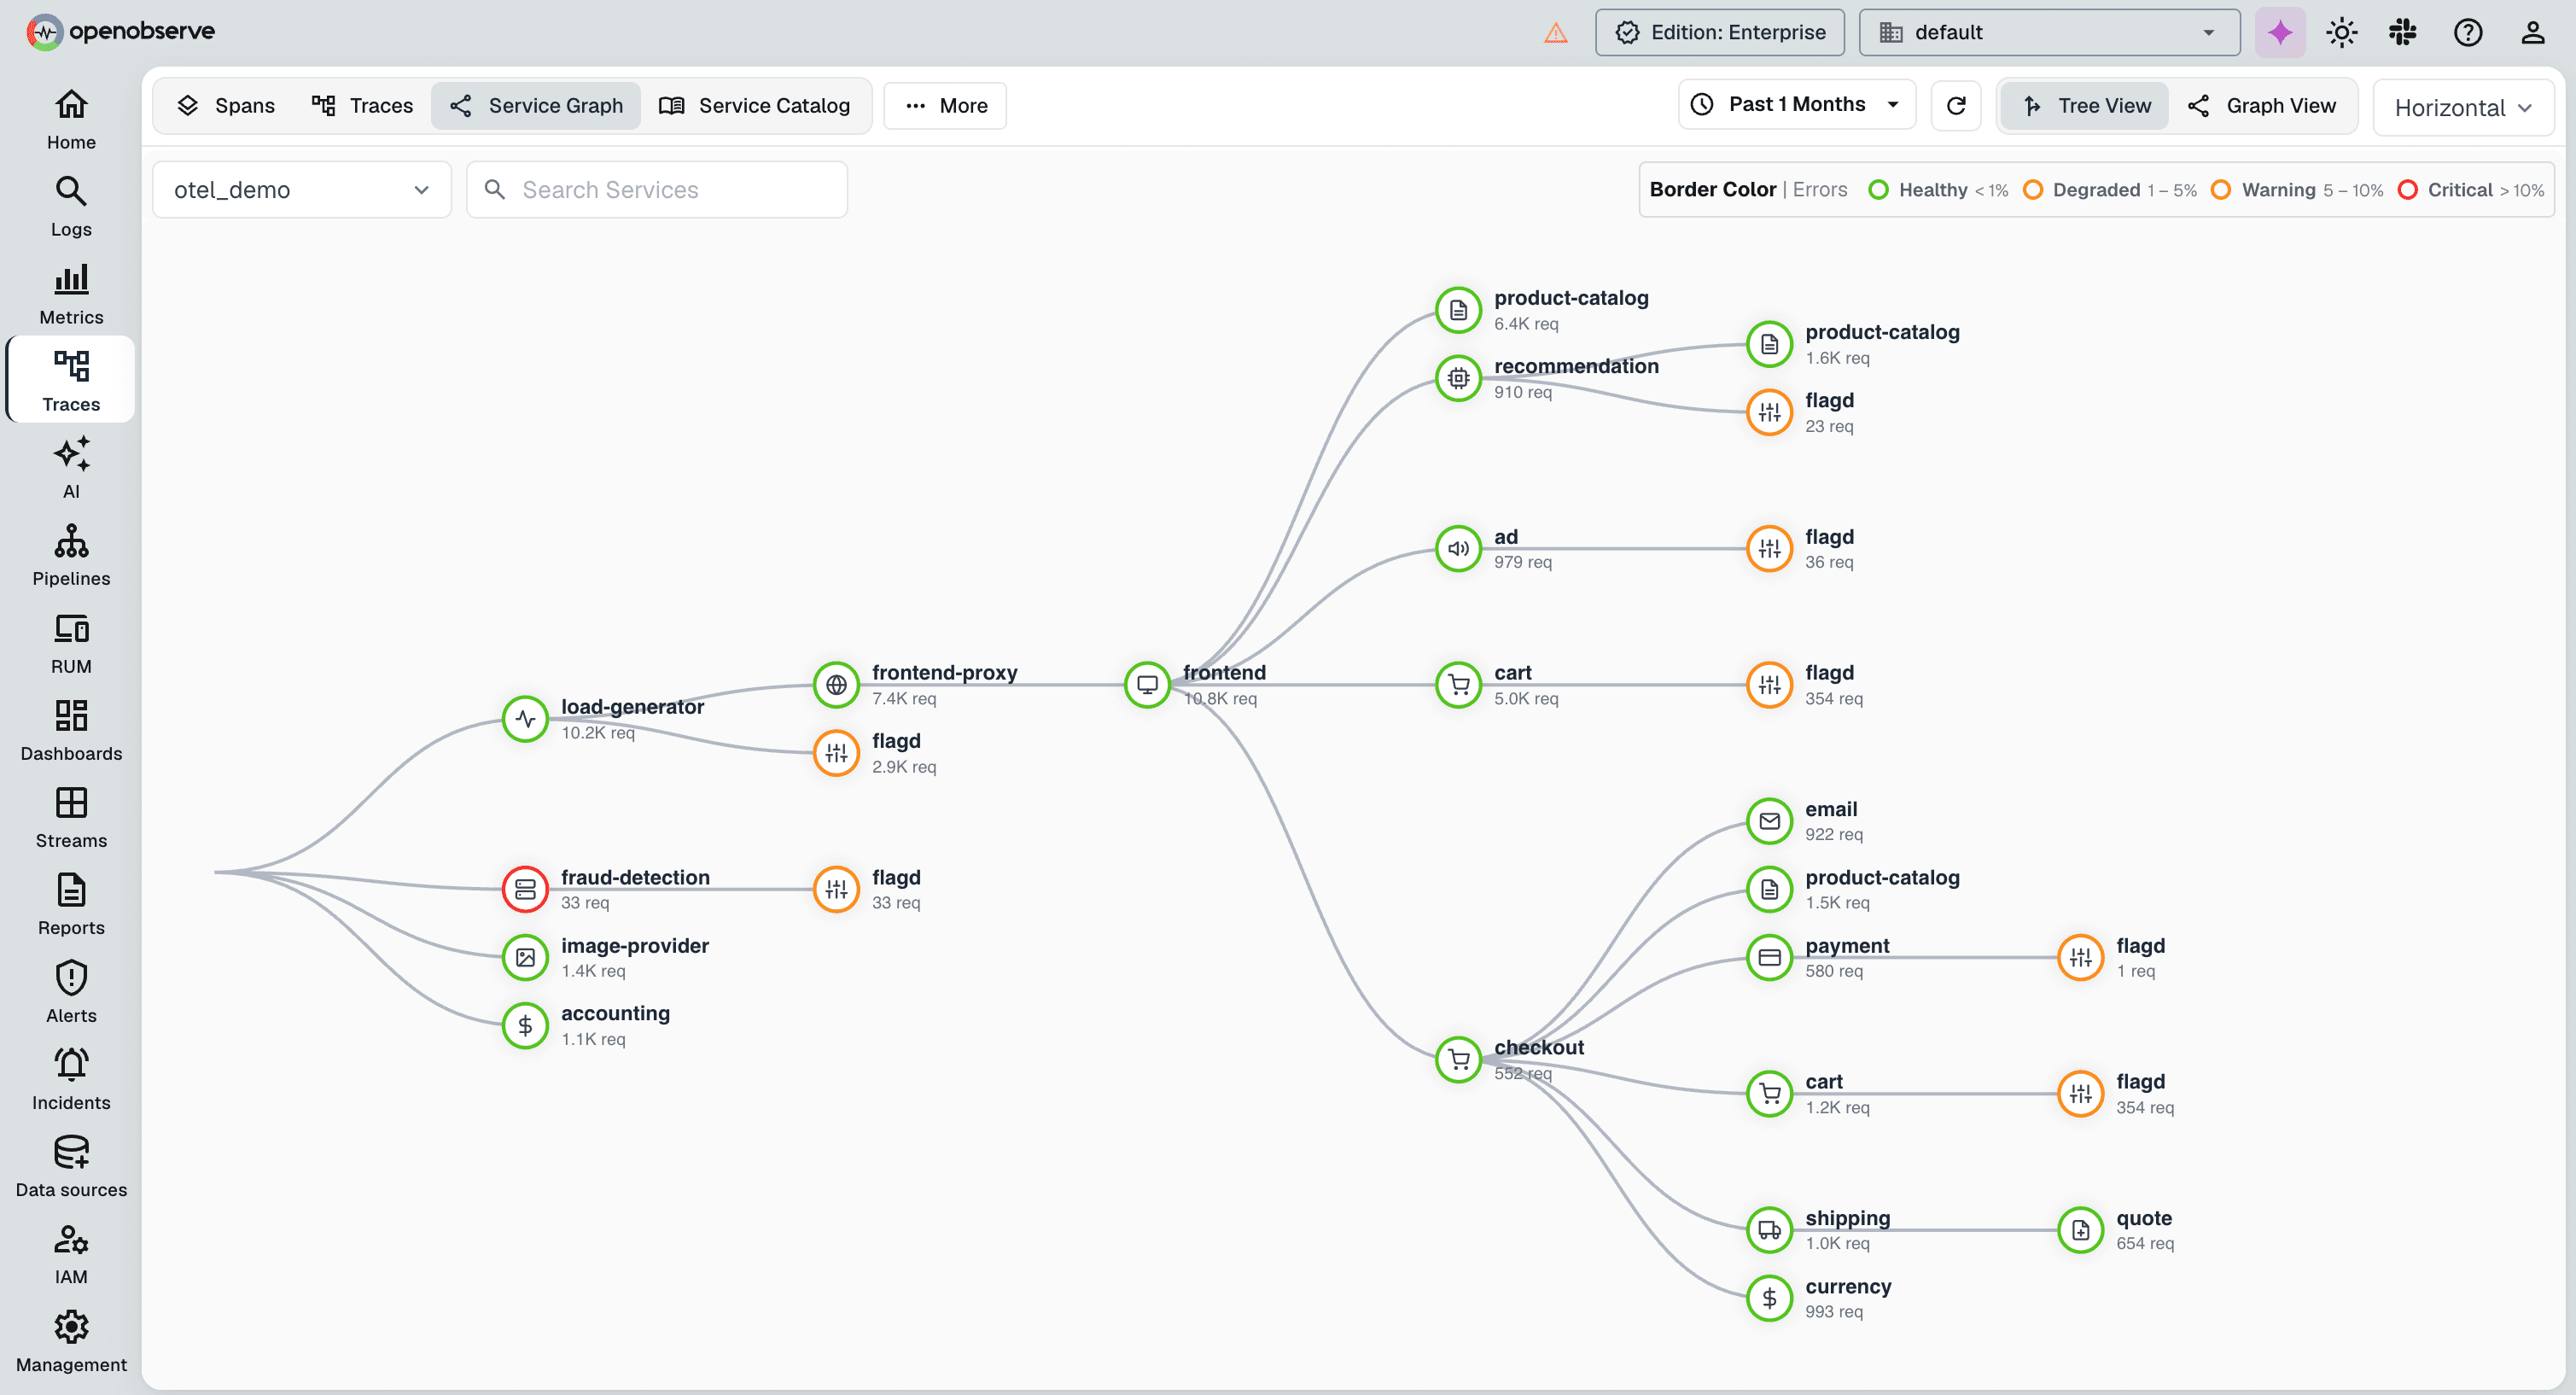Open Reports from the sidebar
The height and width of the screenshot is (1395, 2576).
point(71,904)
